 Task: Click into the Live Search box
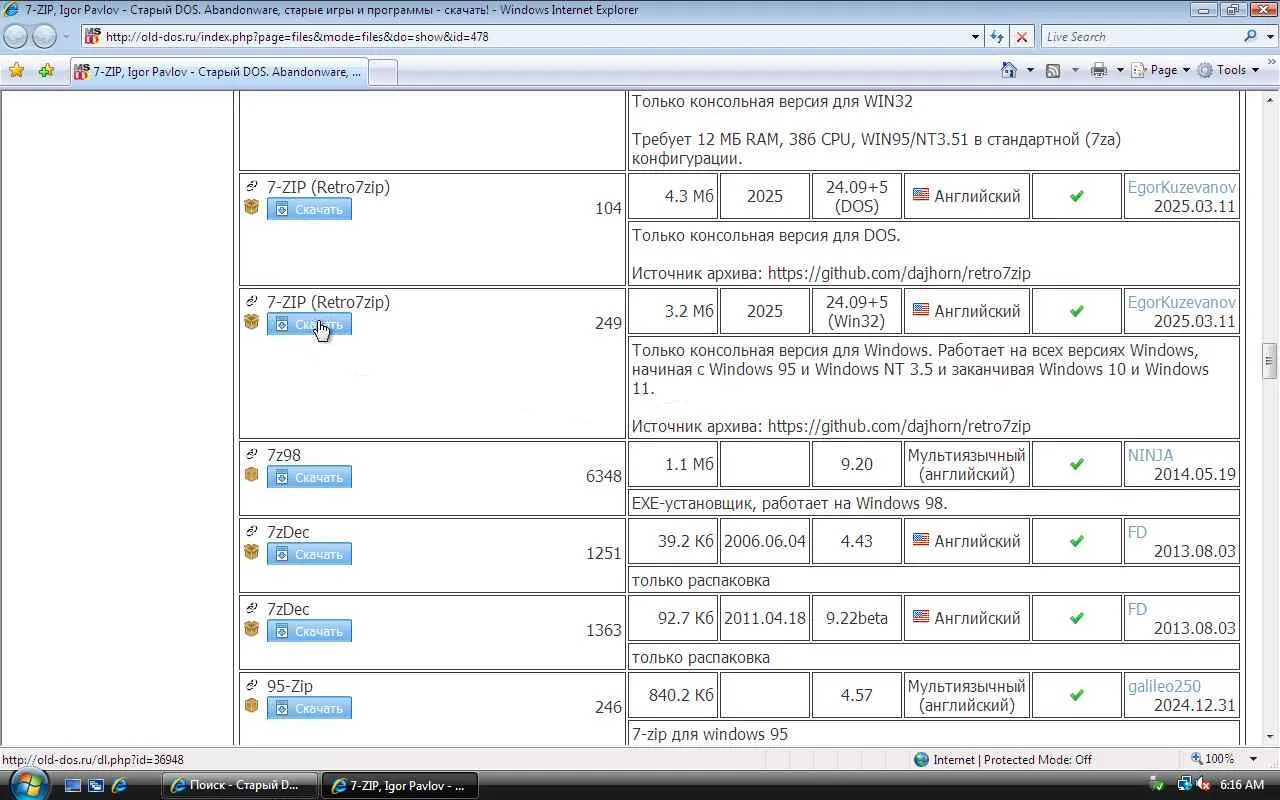(x=1140, y=37)
